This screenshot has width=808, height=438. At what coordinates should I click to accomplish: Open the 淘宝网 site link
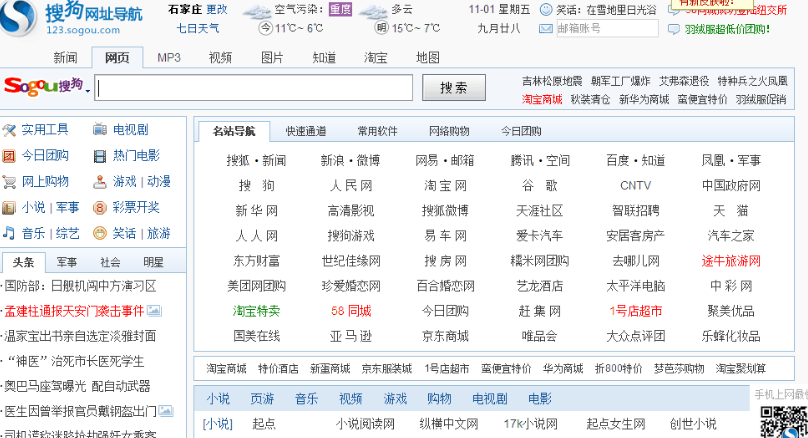tap(445, 186)
